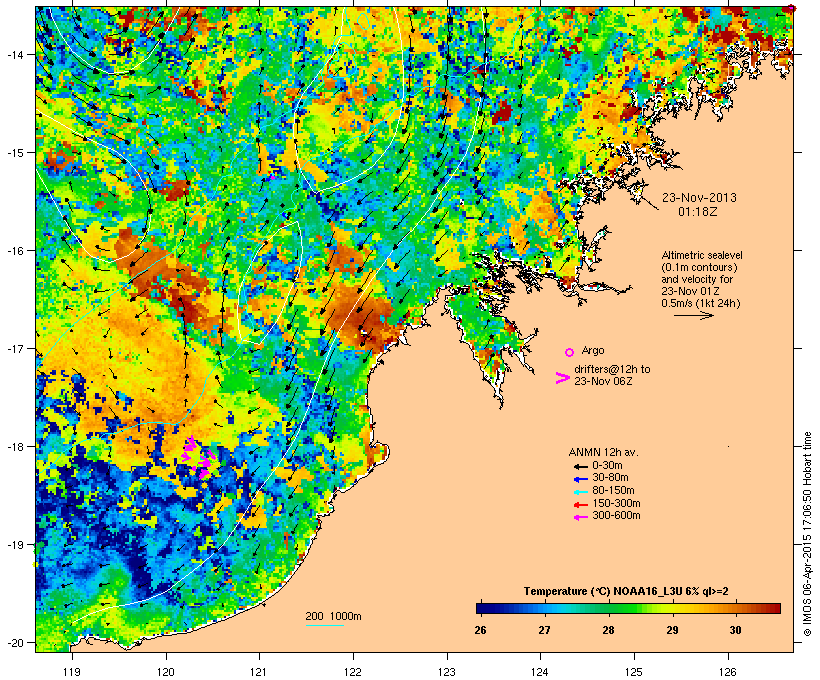Screen dimensions: 820x680
Task: Click the longitude label 124
Action: 540,672
